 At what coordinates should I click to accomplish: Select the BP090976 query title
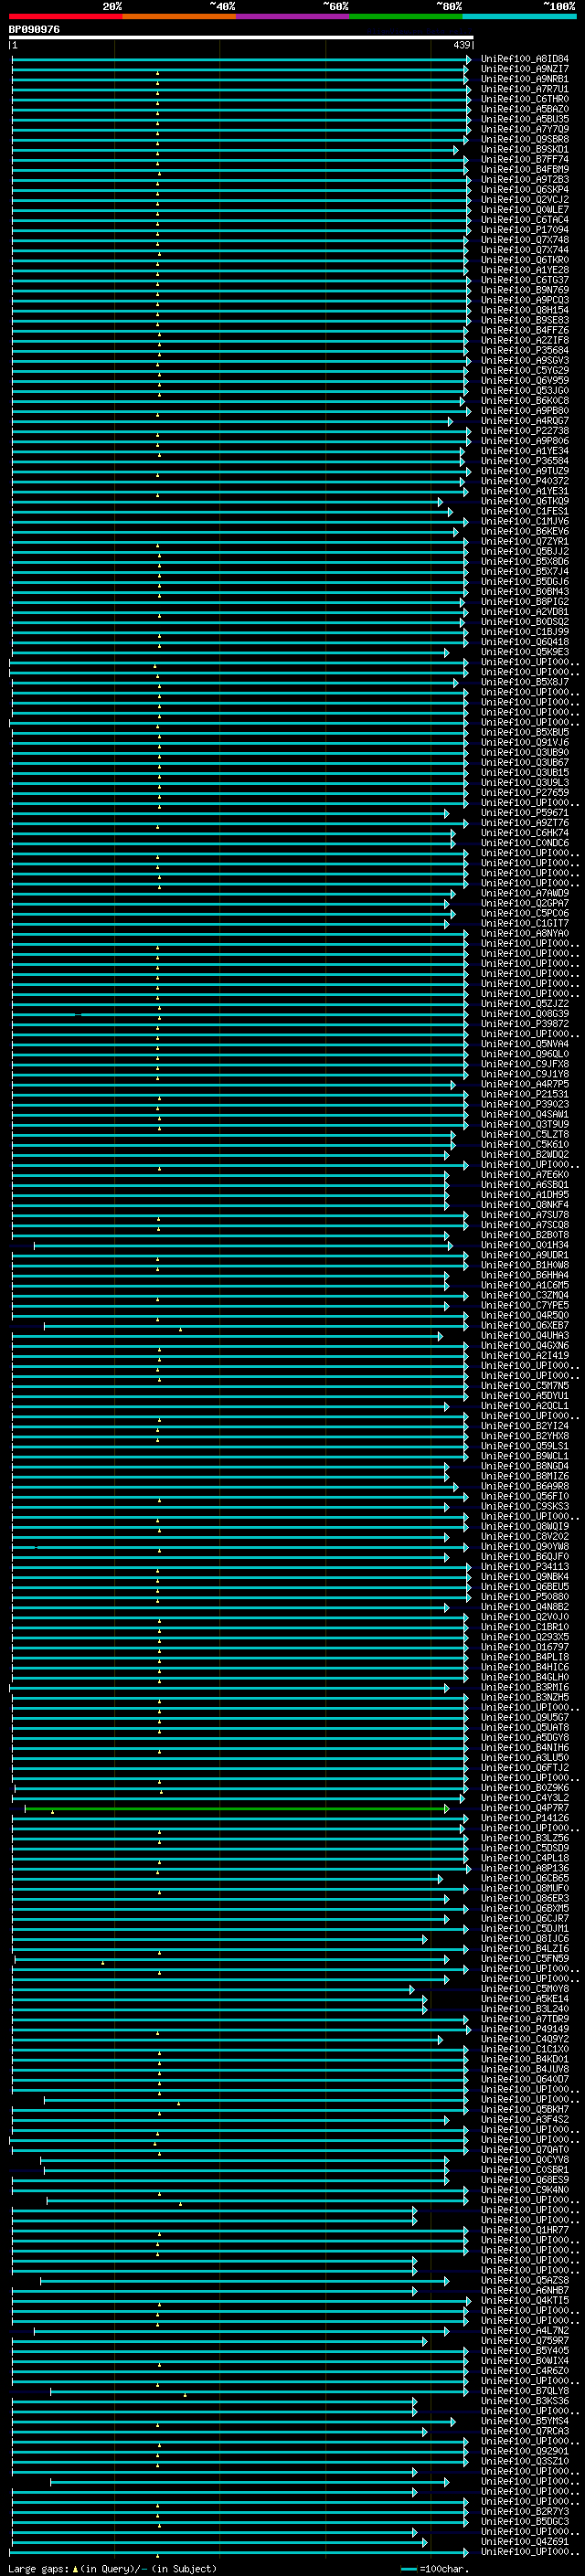click(x=34, y=30)
